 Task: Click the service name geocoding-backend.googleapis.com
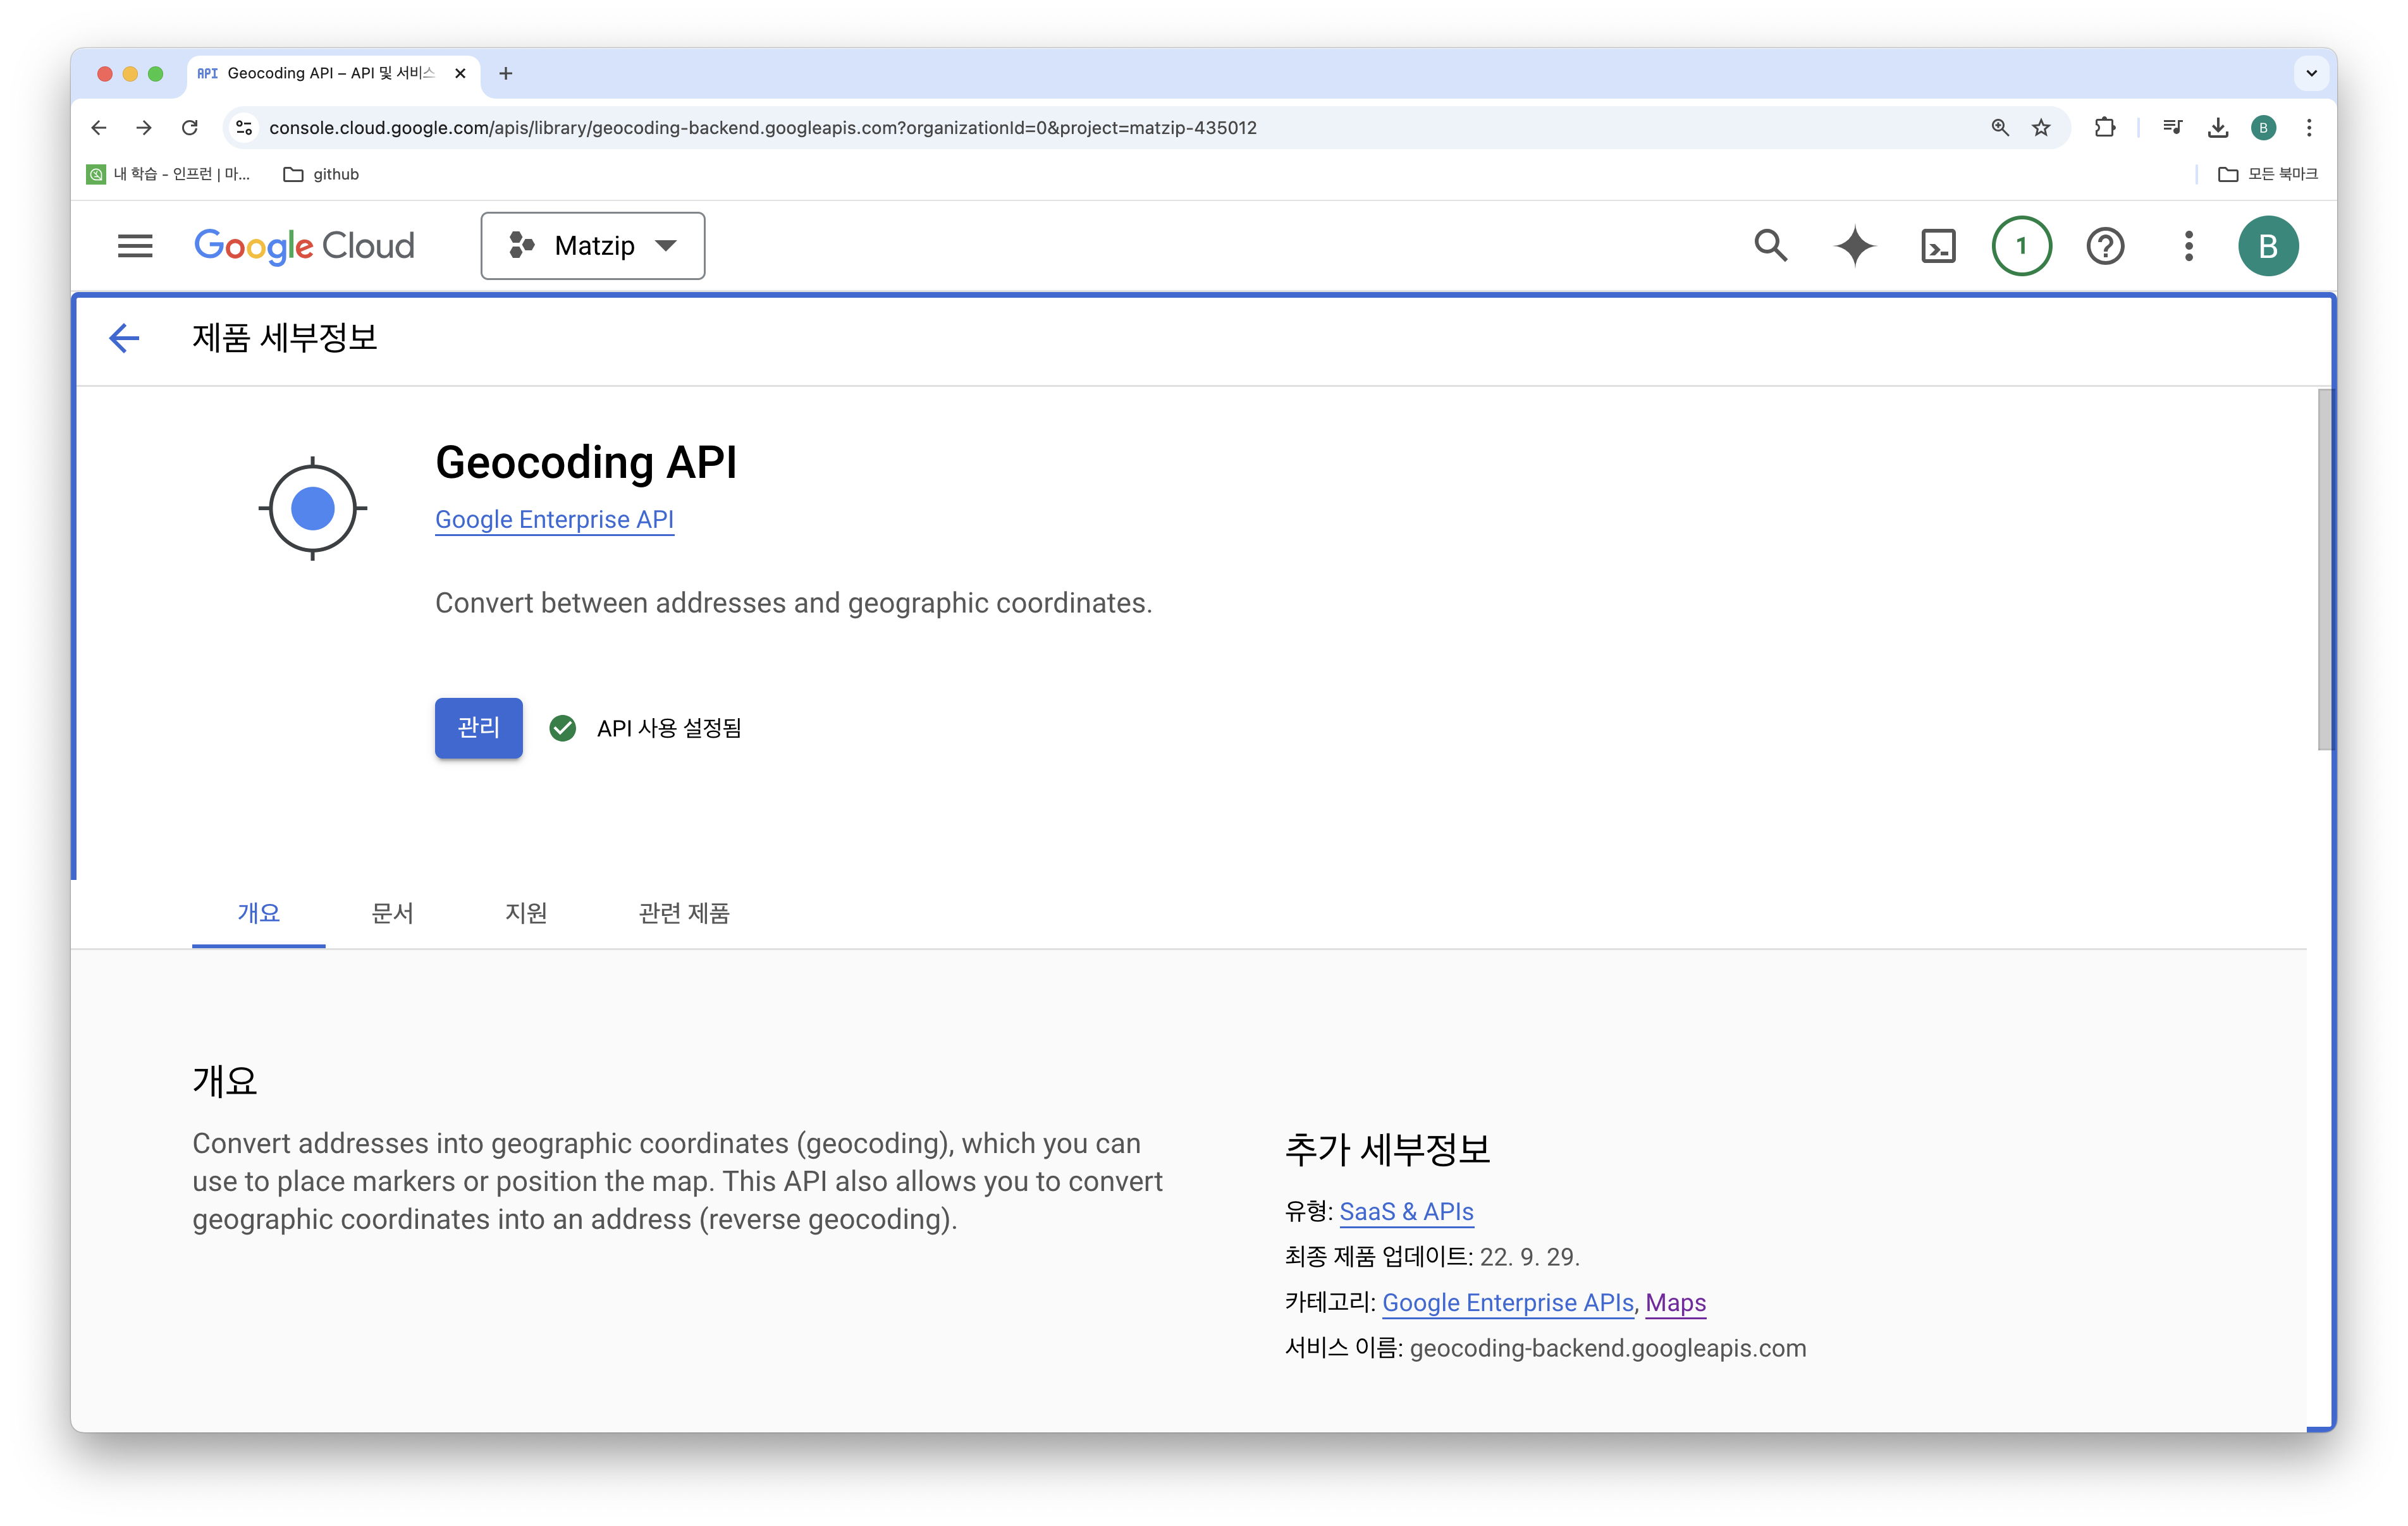[x=1608, y=1348]
